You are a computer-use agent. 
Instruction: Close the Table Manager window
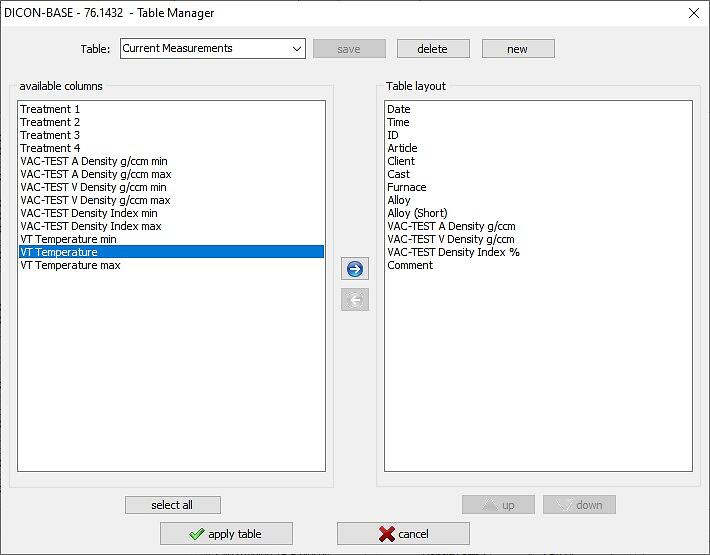click(x=694, y=13)
